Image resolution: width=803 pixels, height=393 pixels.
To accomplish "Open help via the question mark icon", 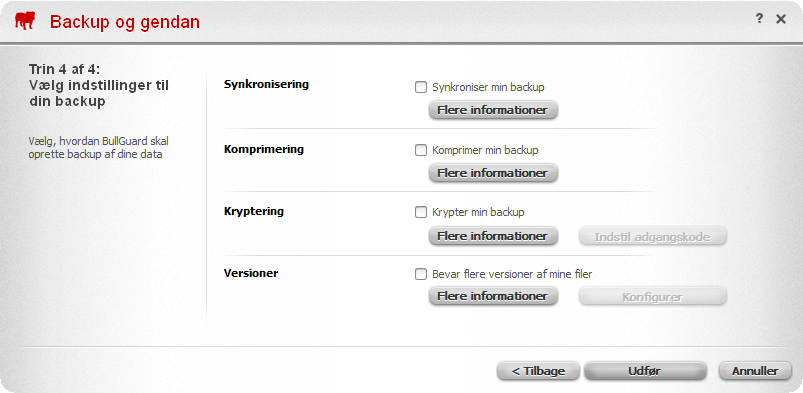I will coord(759,18).
